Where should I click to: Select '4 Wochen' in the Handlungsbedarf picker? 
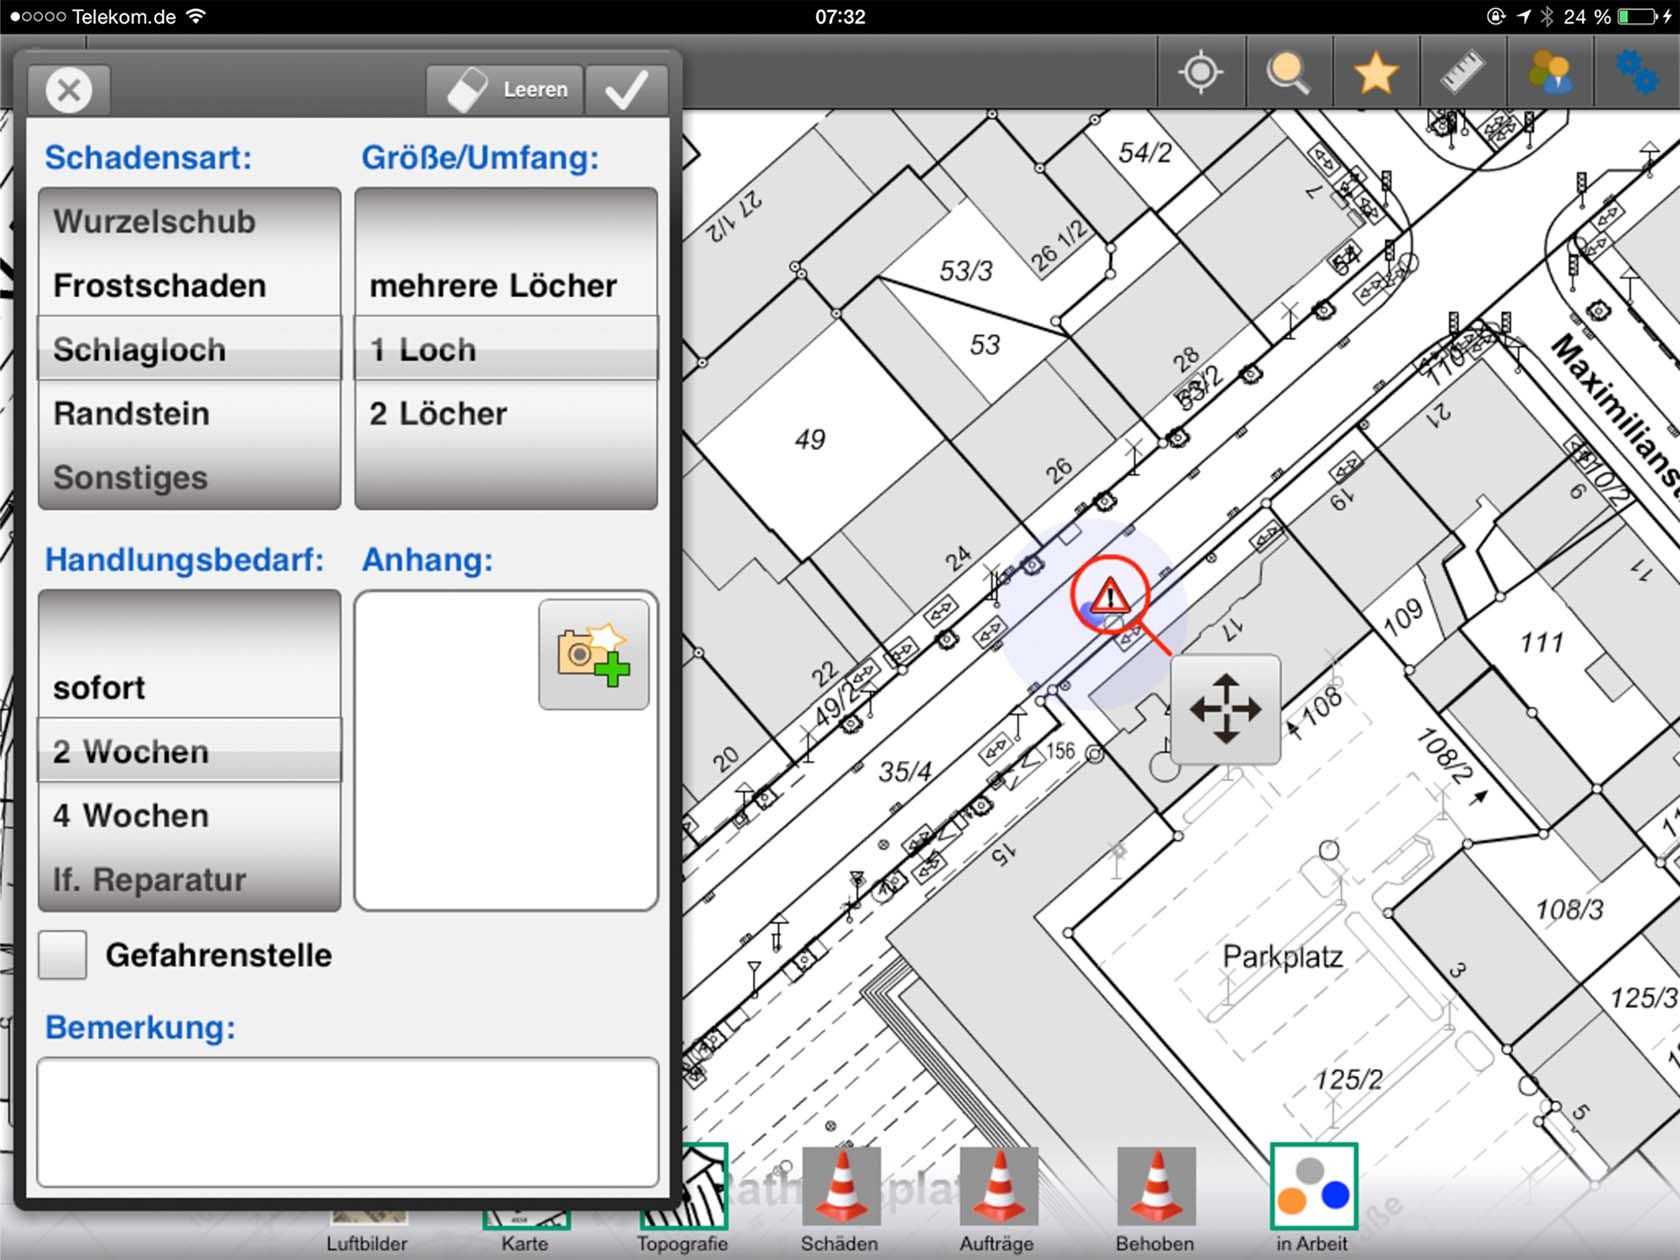pos(131,816)
